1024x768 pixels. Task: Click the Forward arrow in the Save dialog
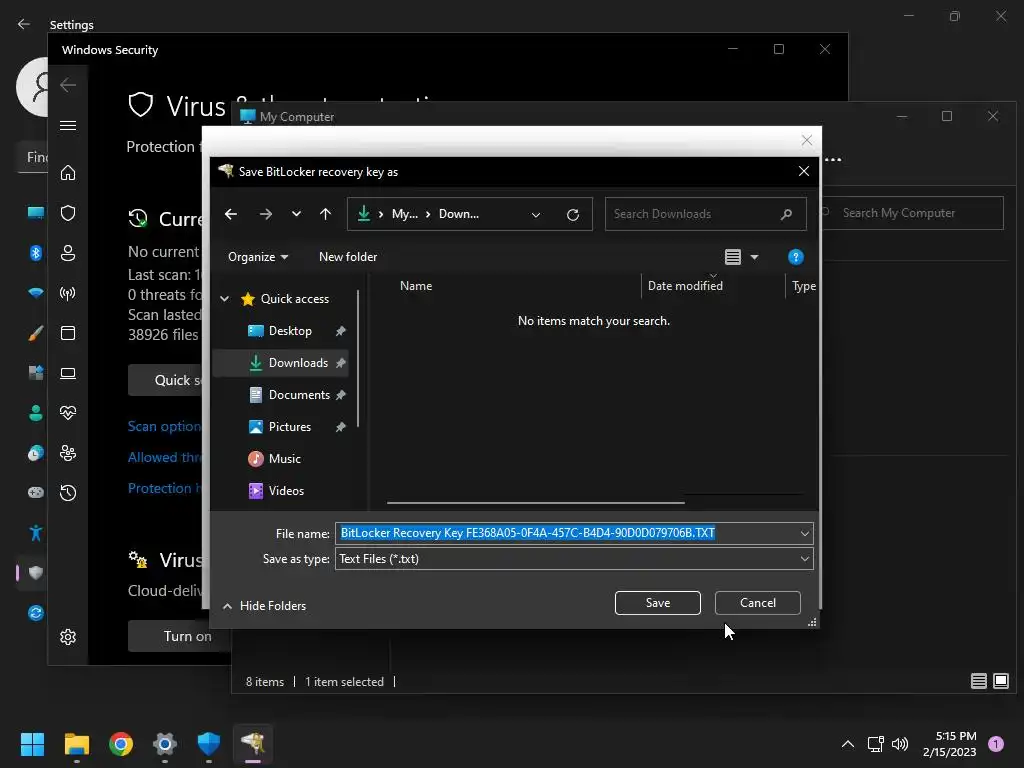[265, 214]
